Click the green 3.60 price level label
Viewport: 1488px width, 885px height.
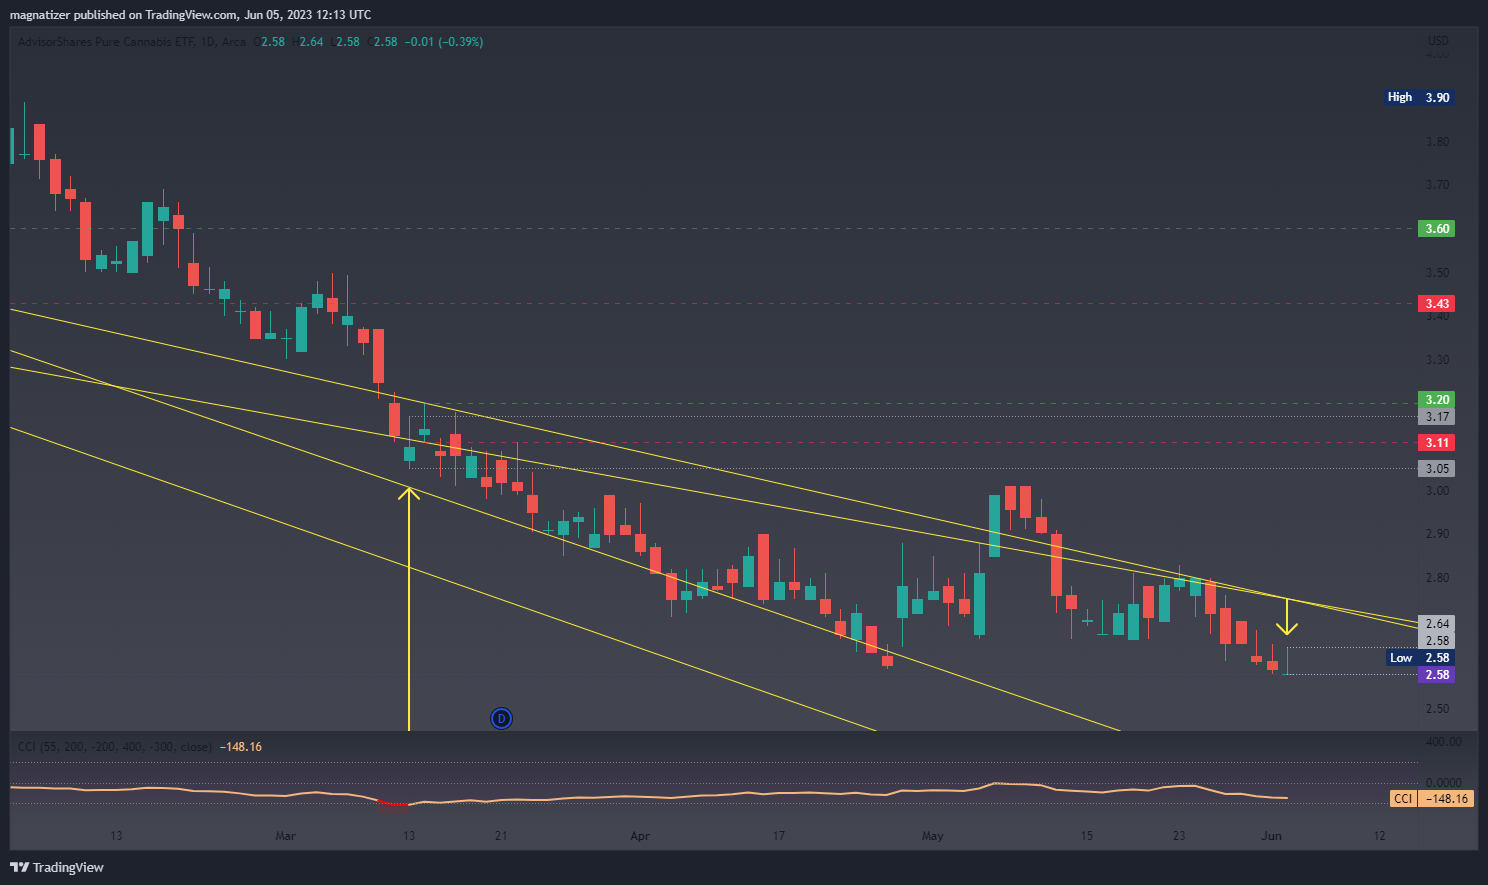(1437, 229)
